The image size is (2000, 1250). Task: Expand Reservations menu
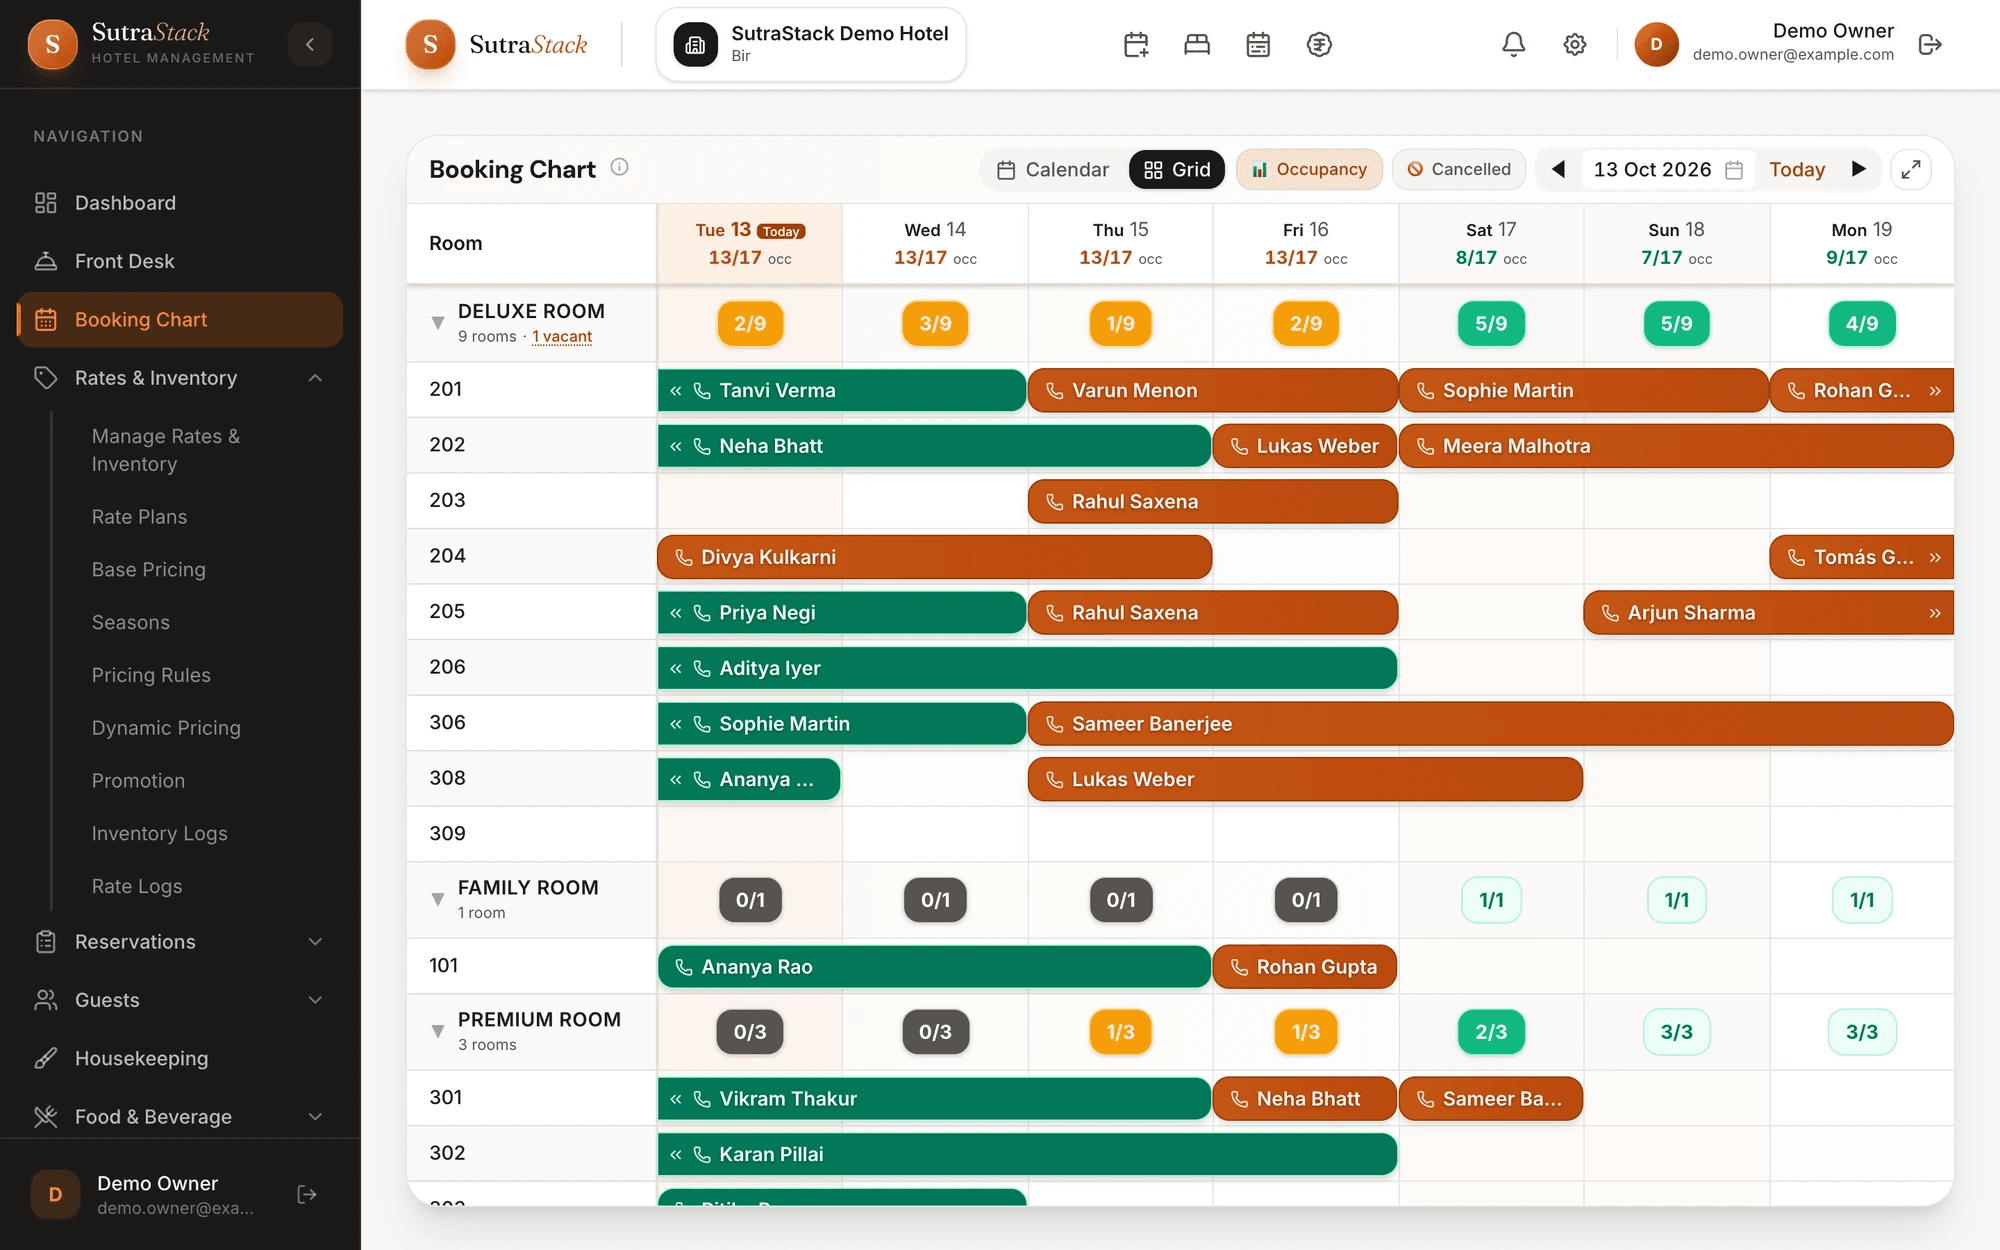coord(315,942)
